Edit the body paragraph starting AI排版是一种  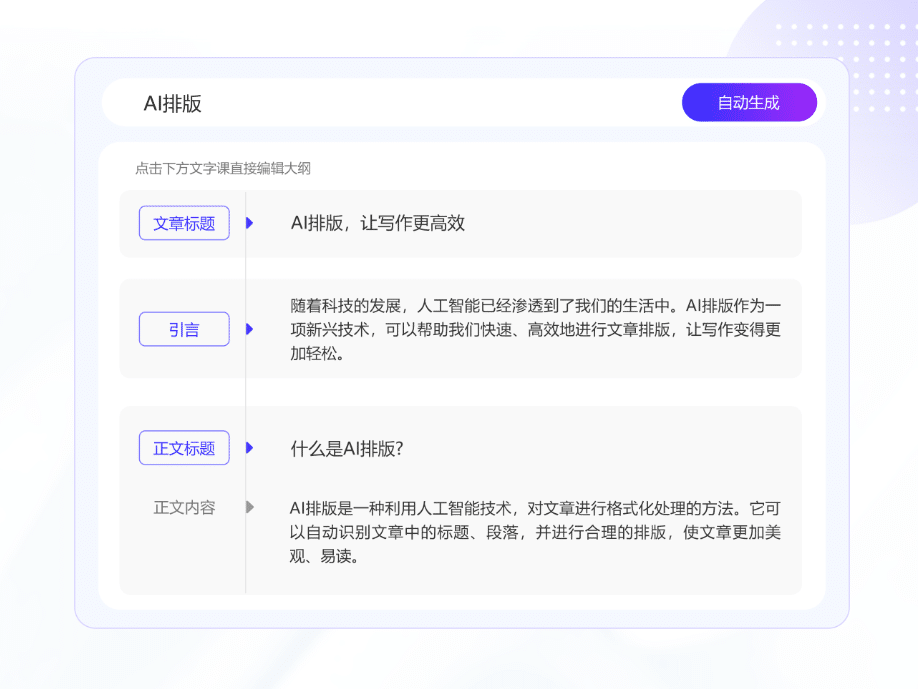point(535,532)
